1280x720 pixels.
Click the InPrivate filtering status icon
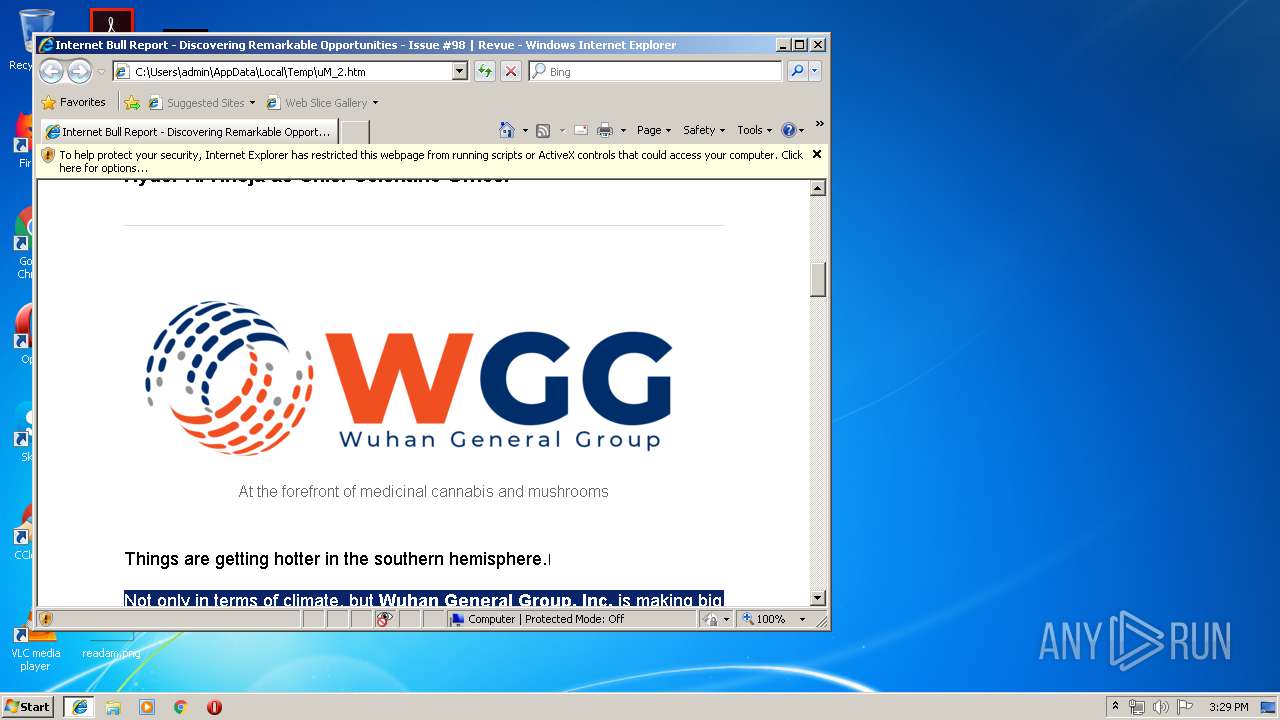(384, 619)
